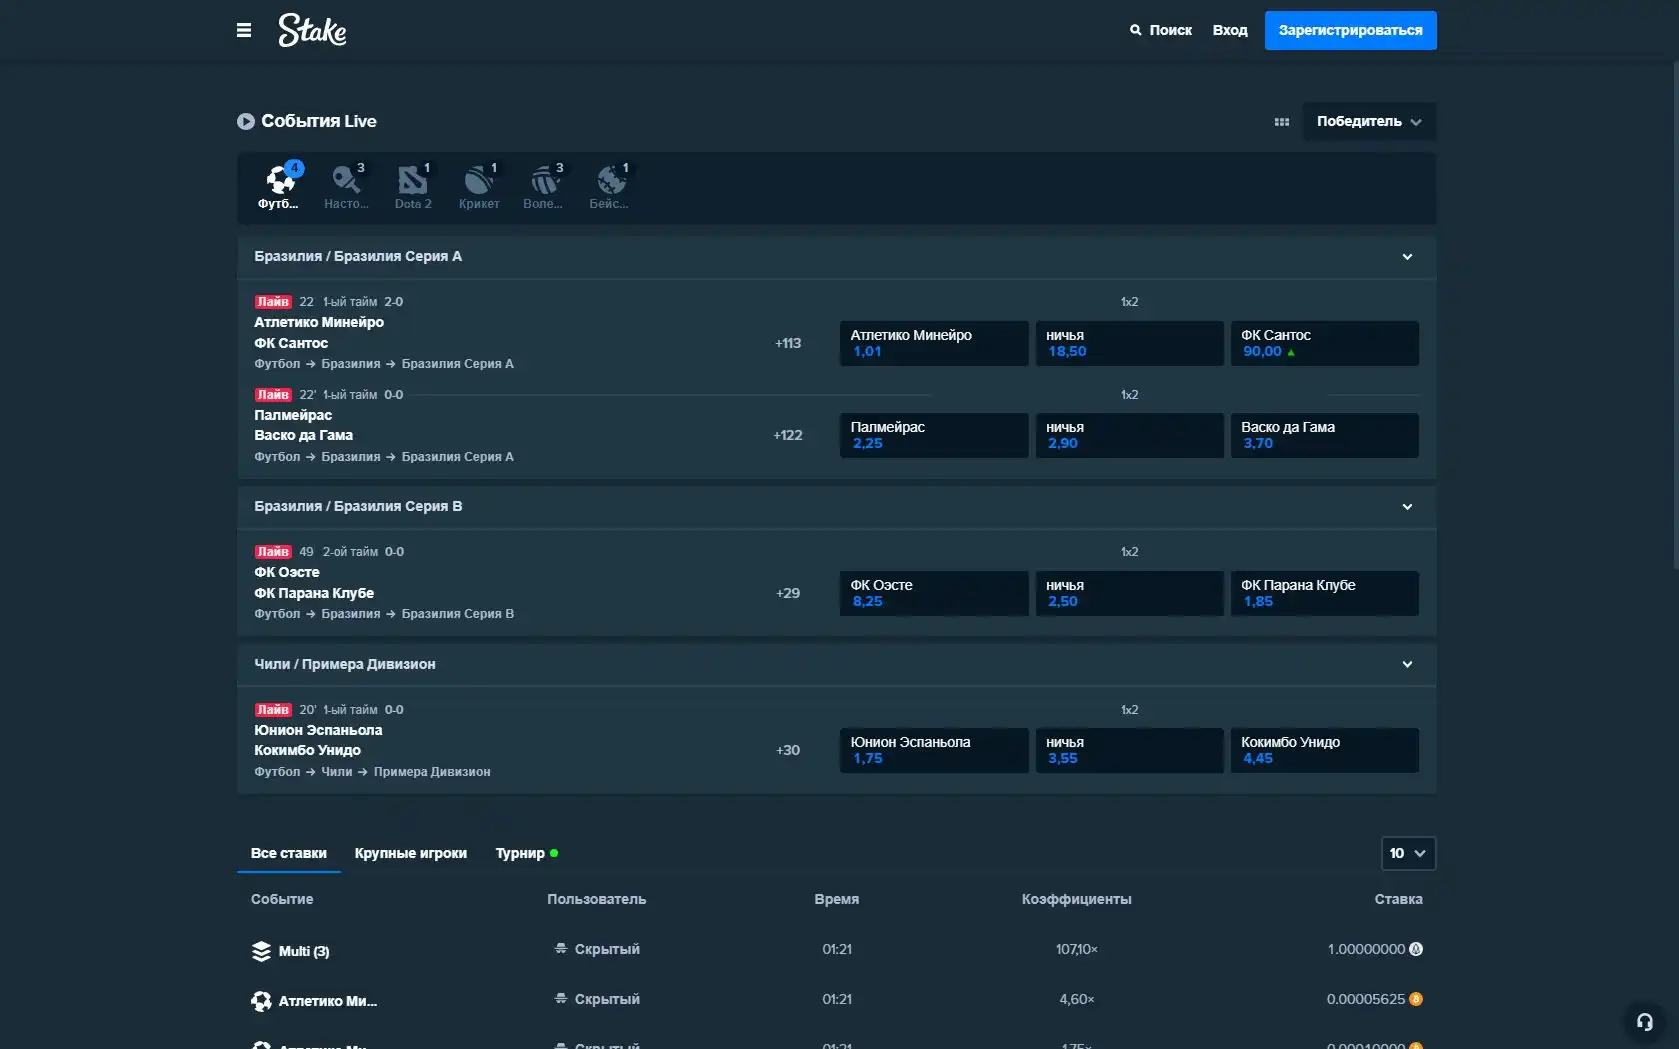
Task: Click the Вход login link
Action: [x=1230, y=30]
